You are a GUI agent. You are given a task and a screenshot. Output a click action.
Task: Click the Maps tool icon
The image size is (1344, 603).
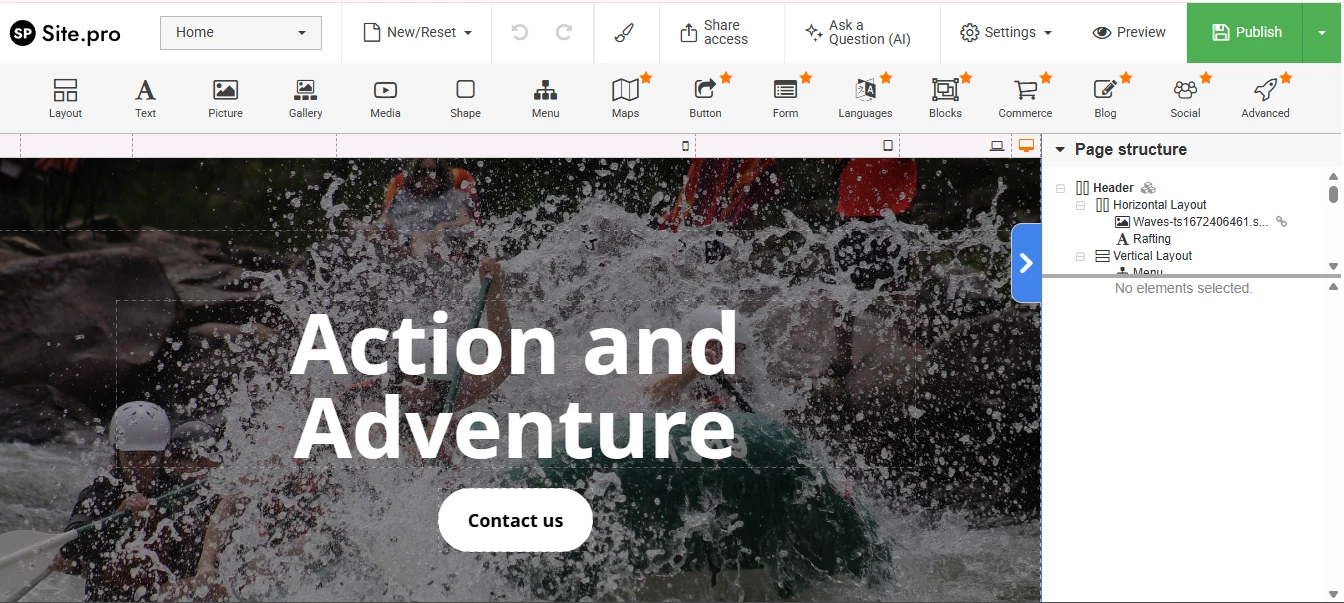(x=625, y=98)
